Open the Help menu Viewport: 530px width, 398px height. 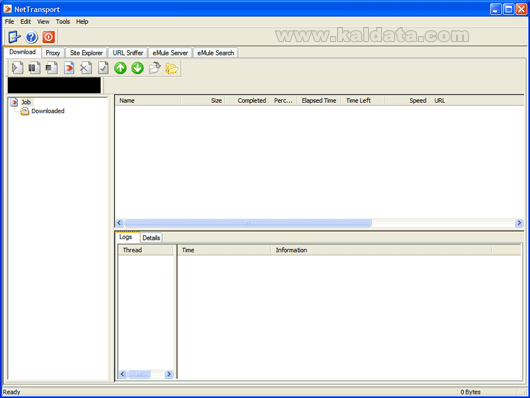point(82,22)
